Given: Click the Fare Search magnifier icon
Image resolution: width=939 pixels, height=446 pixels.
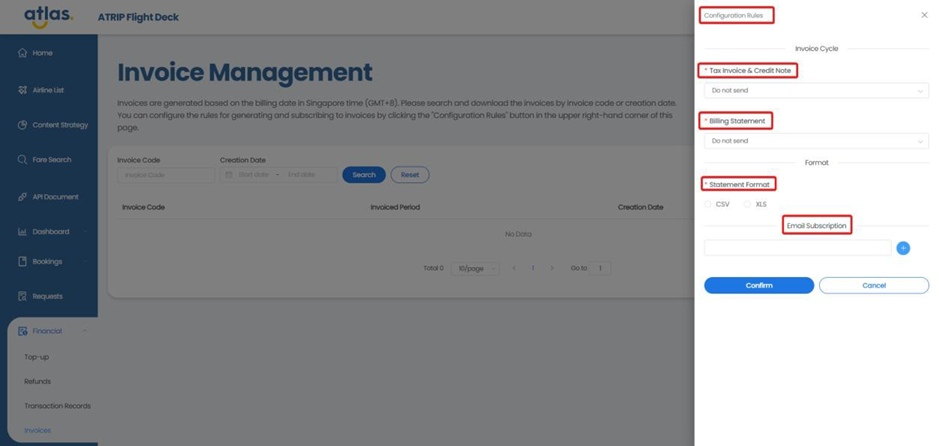Looking at the screenshot, I should [x=22, y=160].
